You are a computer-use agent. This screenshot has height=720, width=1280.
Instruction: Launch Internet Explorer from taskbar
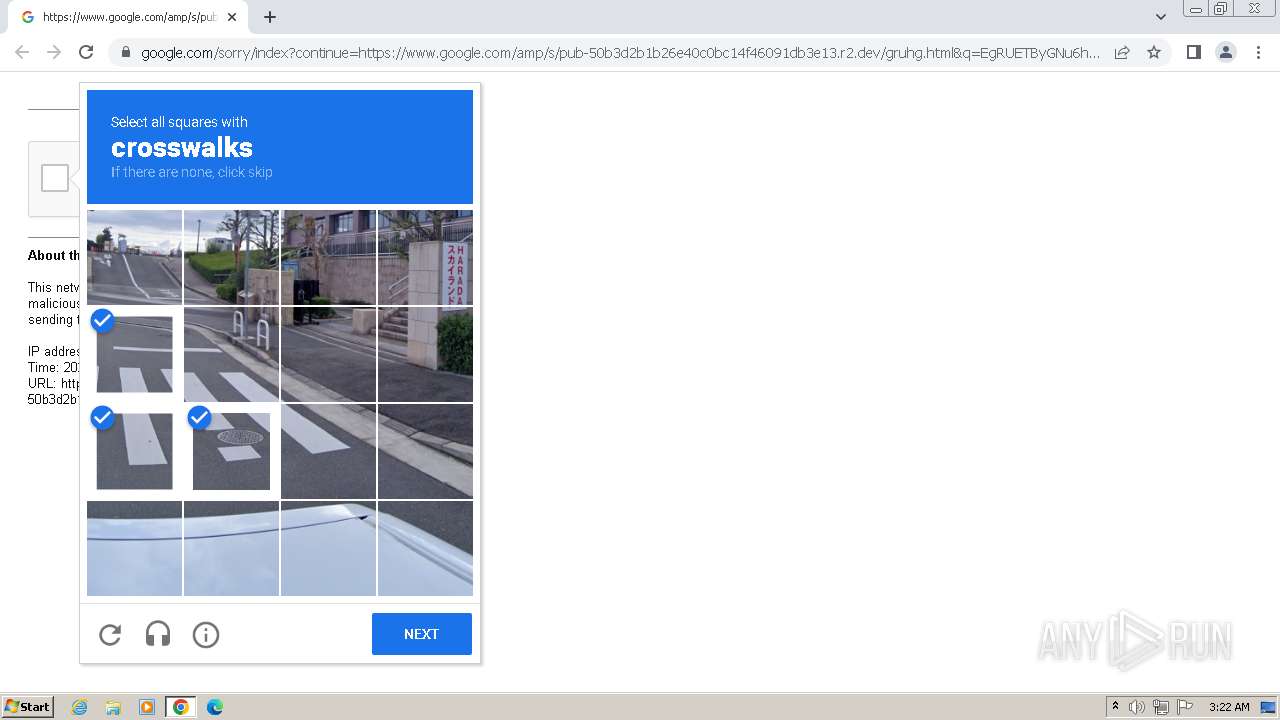(x=80, y=707)
